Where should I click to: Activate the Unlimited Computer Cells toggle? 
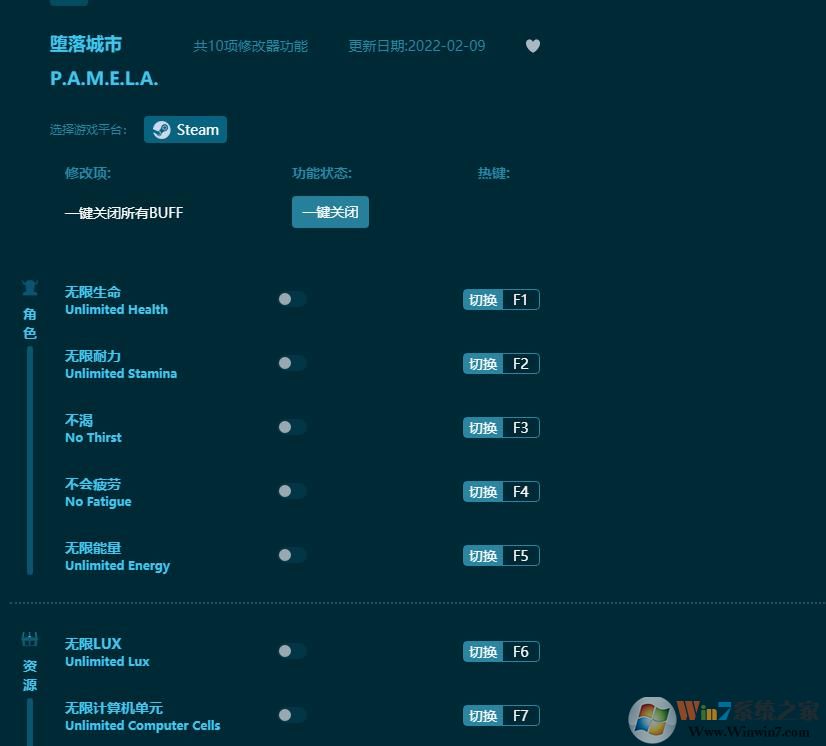pos(291,715)
